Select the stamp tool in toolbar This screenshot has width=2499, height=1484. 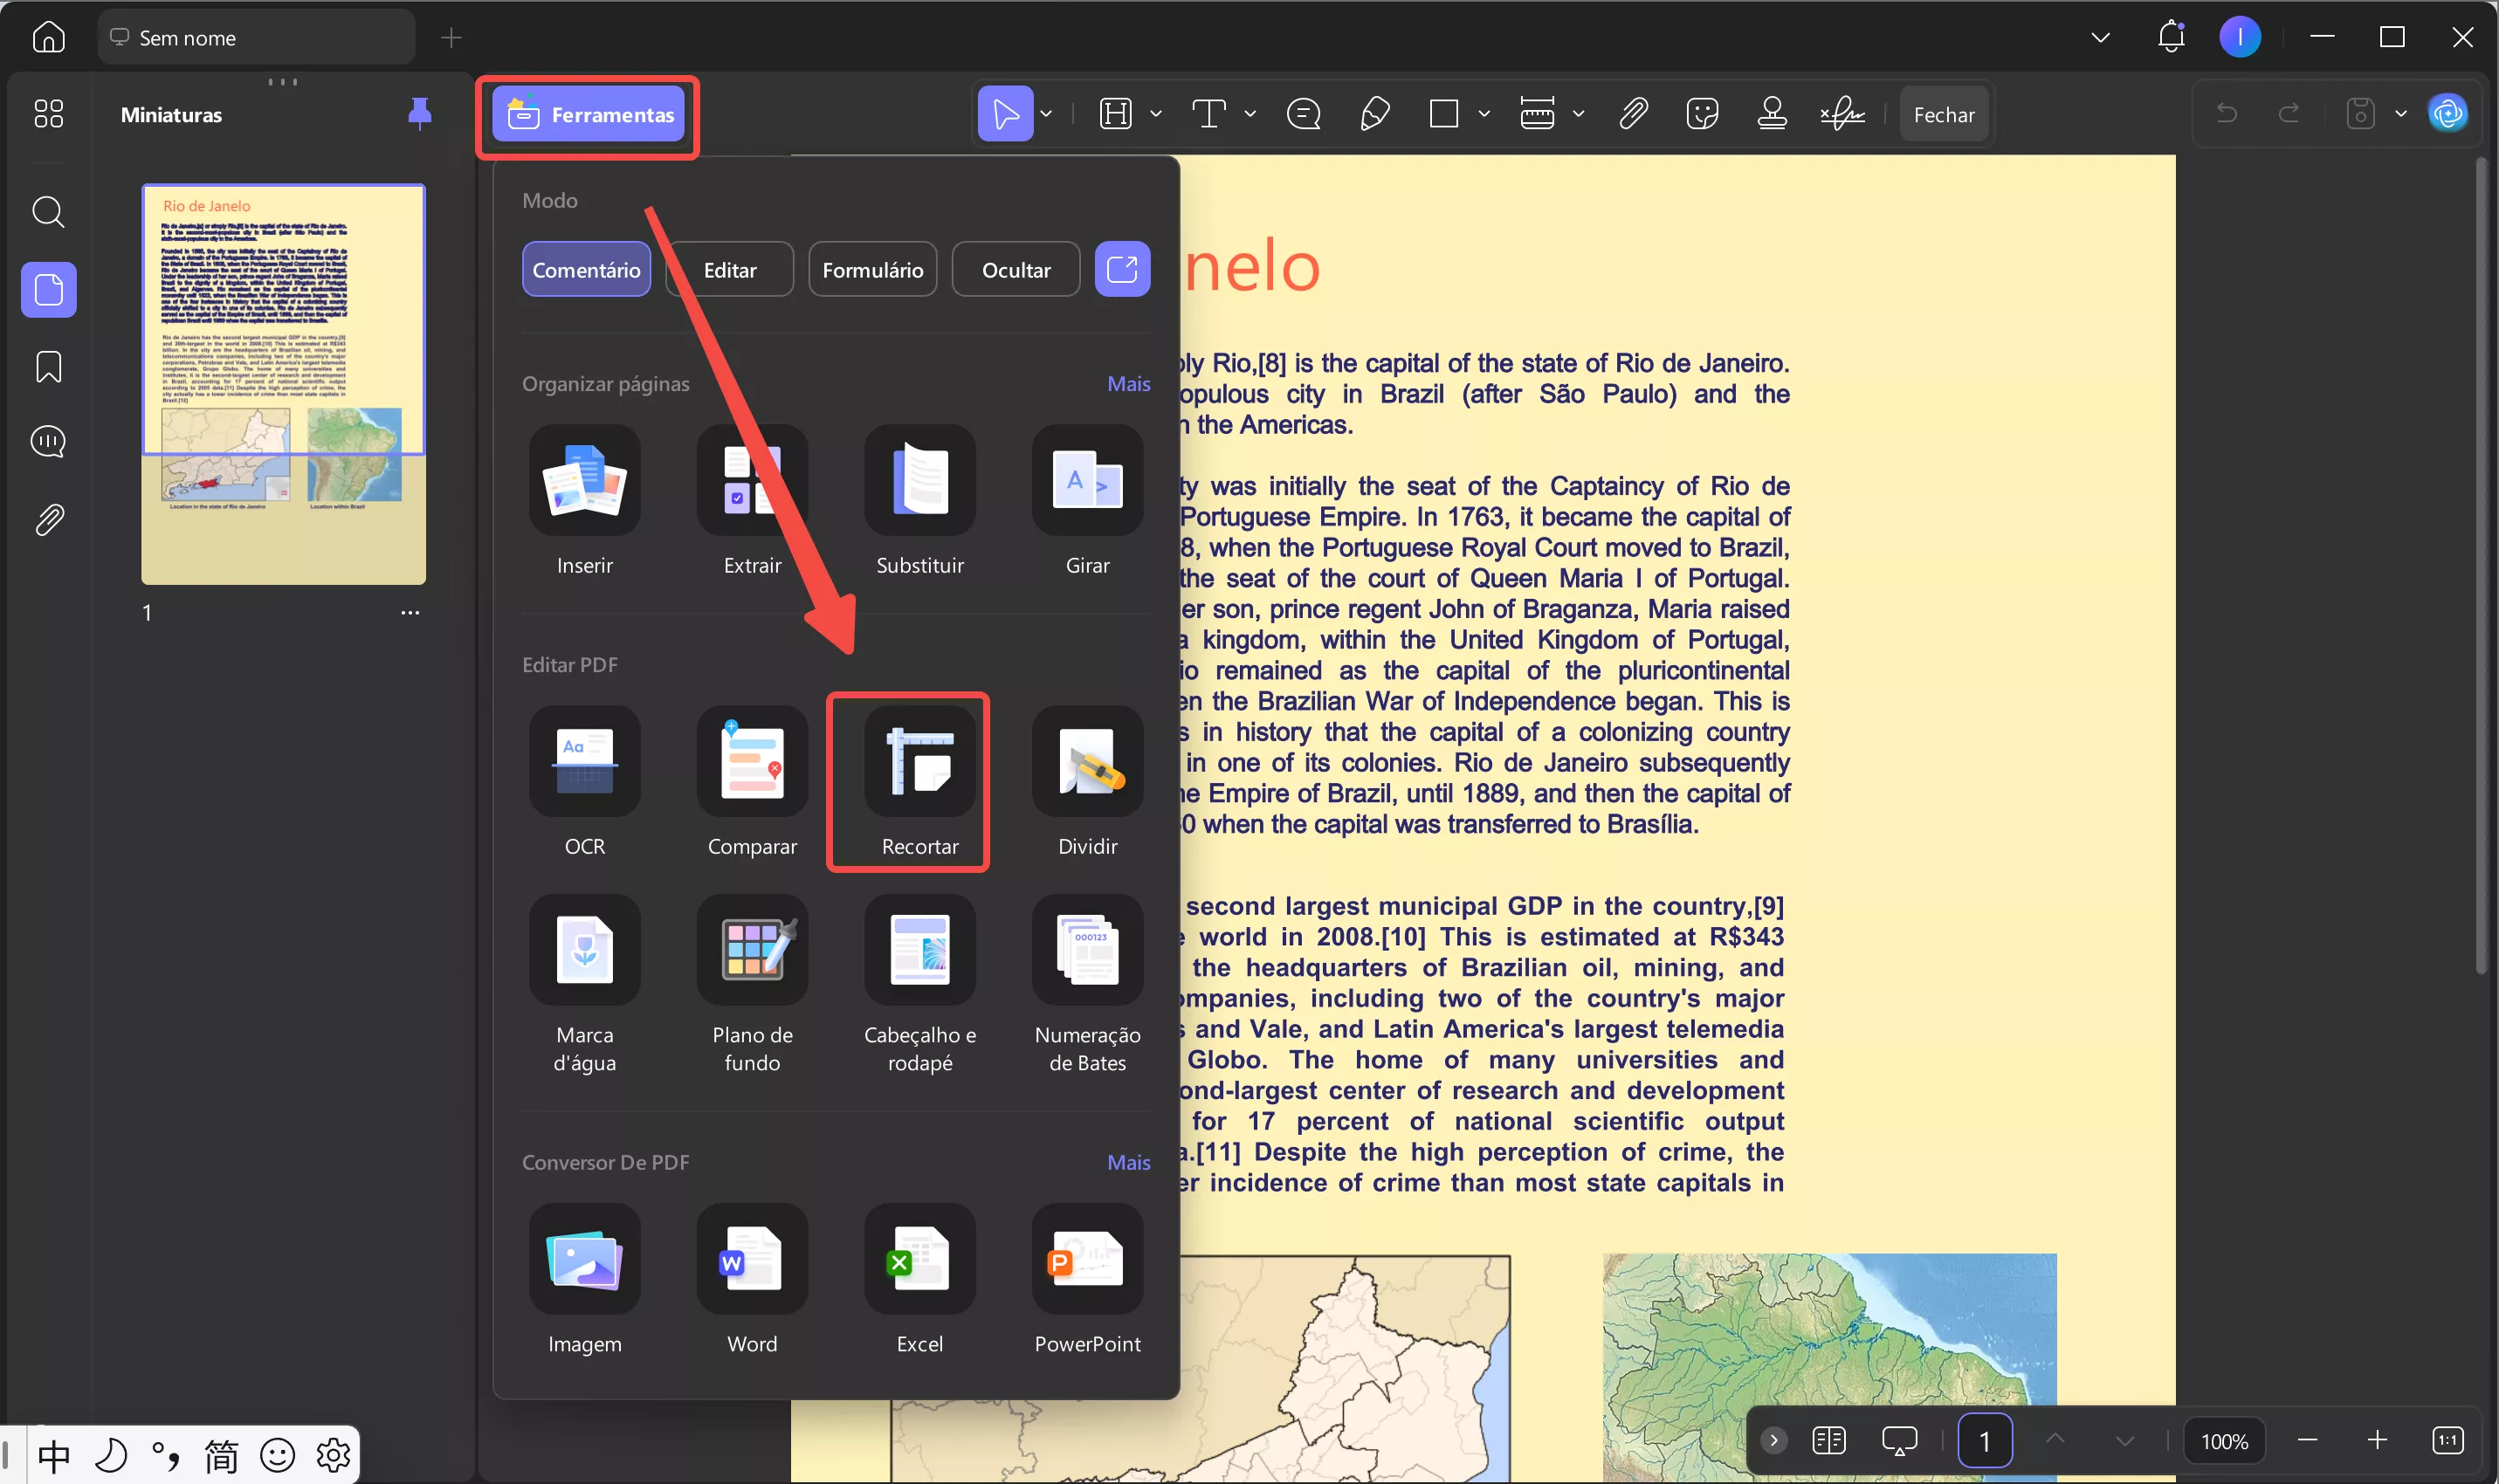click(x=1772, y=114)
